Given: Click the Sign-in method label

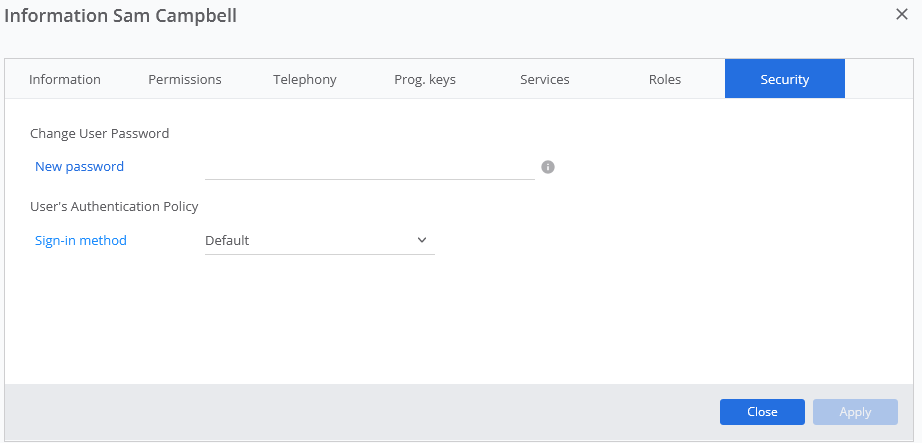Looking at the screenshot, I should pyautogui.click(x=81, y=241).
